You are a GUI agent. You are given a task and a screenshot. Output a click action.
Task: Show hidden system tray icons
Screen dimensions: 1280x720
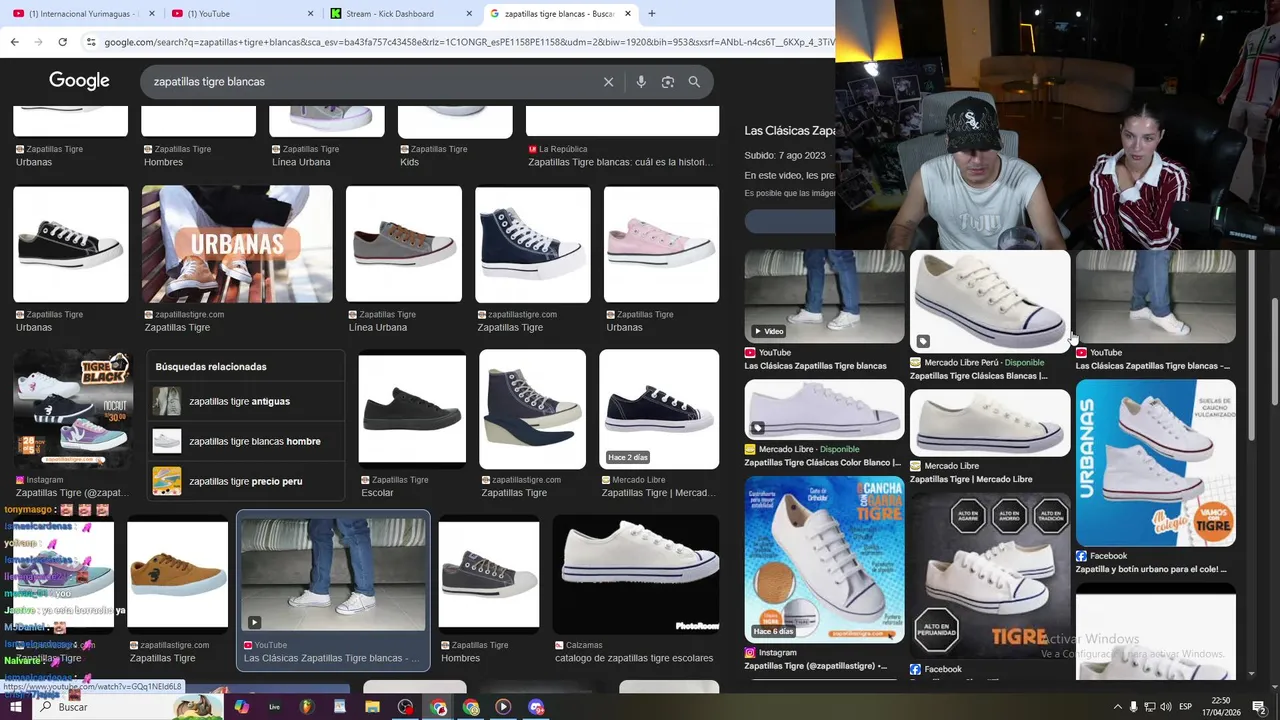(1117, 707)
